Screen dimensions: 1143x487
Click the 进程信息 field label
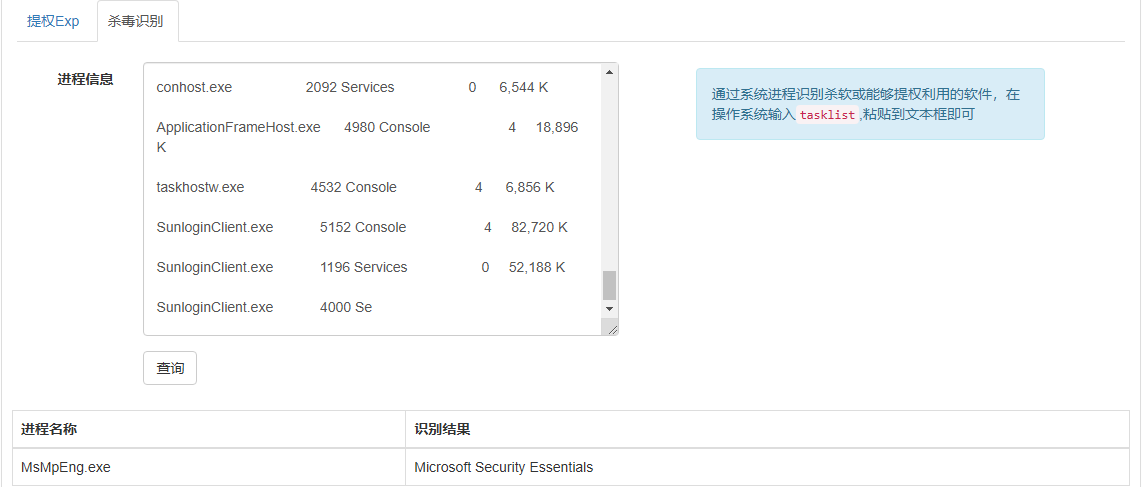point(86,79)
